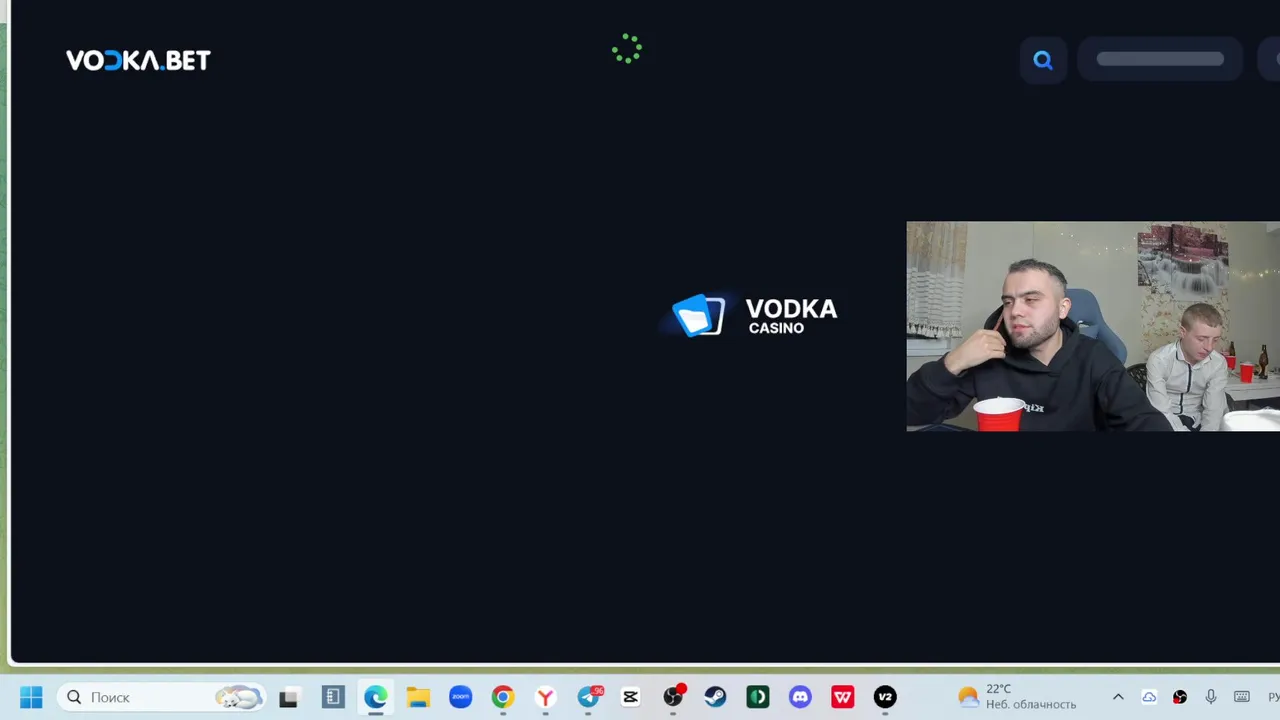
Task: Open OBS Studio from the taskbar
Action: (x=673, y=697)
